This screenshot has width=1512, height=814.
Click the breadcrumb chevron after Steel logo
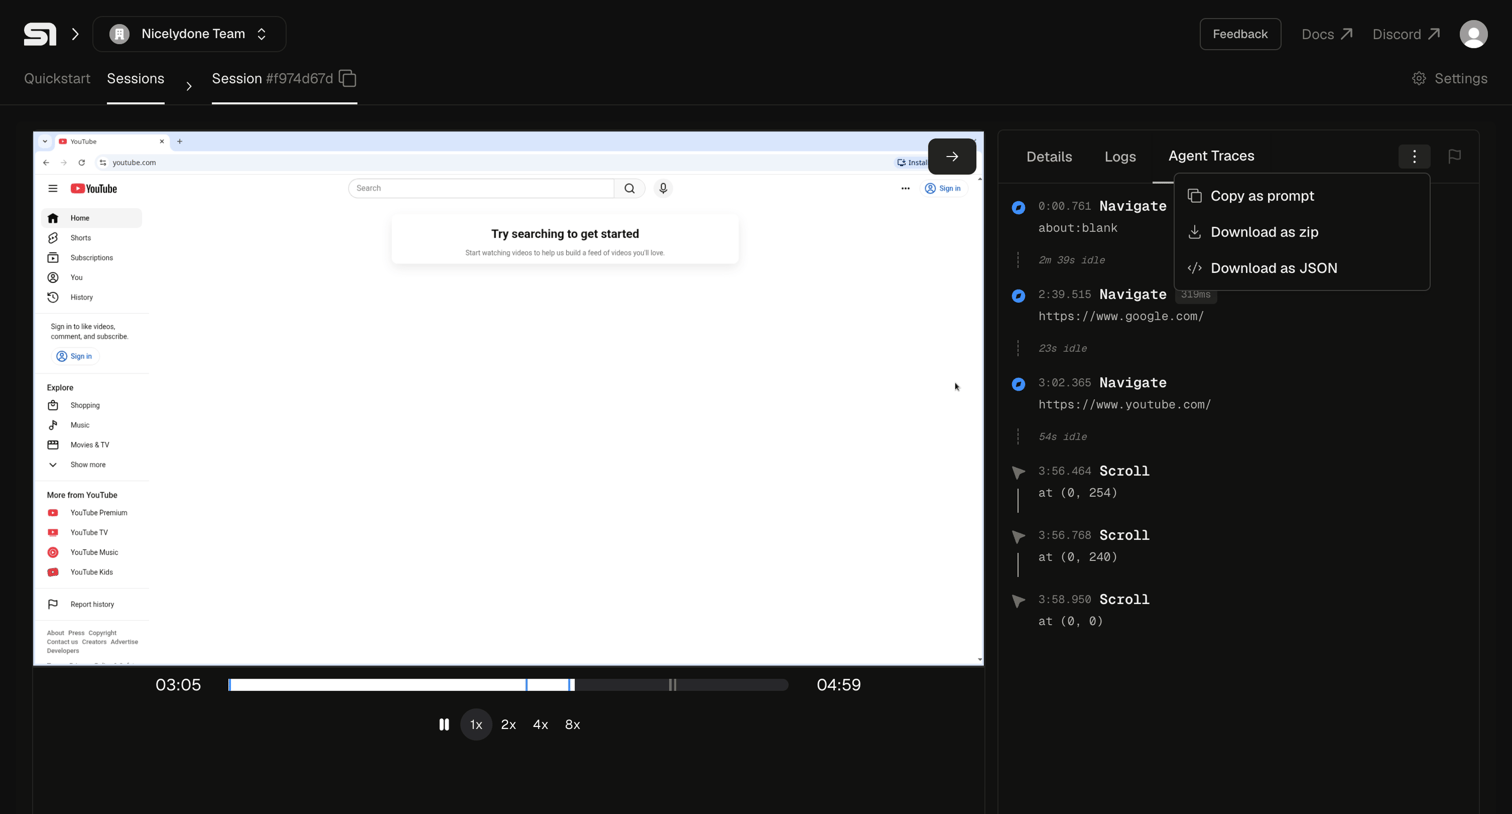75,34
